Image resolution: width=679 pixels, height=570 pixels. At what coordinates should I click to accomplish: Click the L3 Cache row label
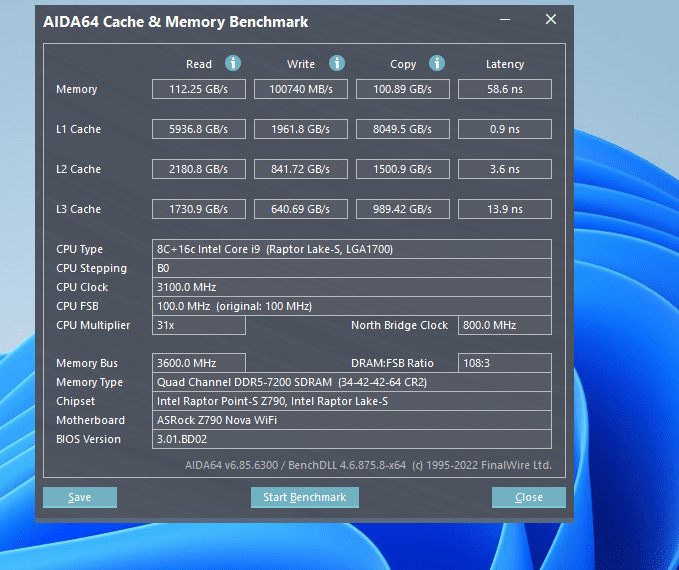click(78, 209)
